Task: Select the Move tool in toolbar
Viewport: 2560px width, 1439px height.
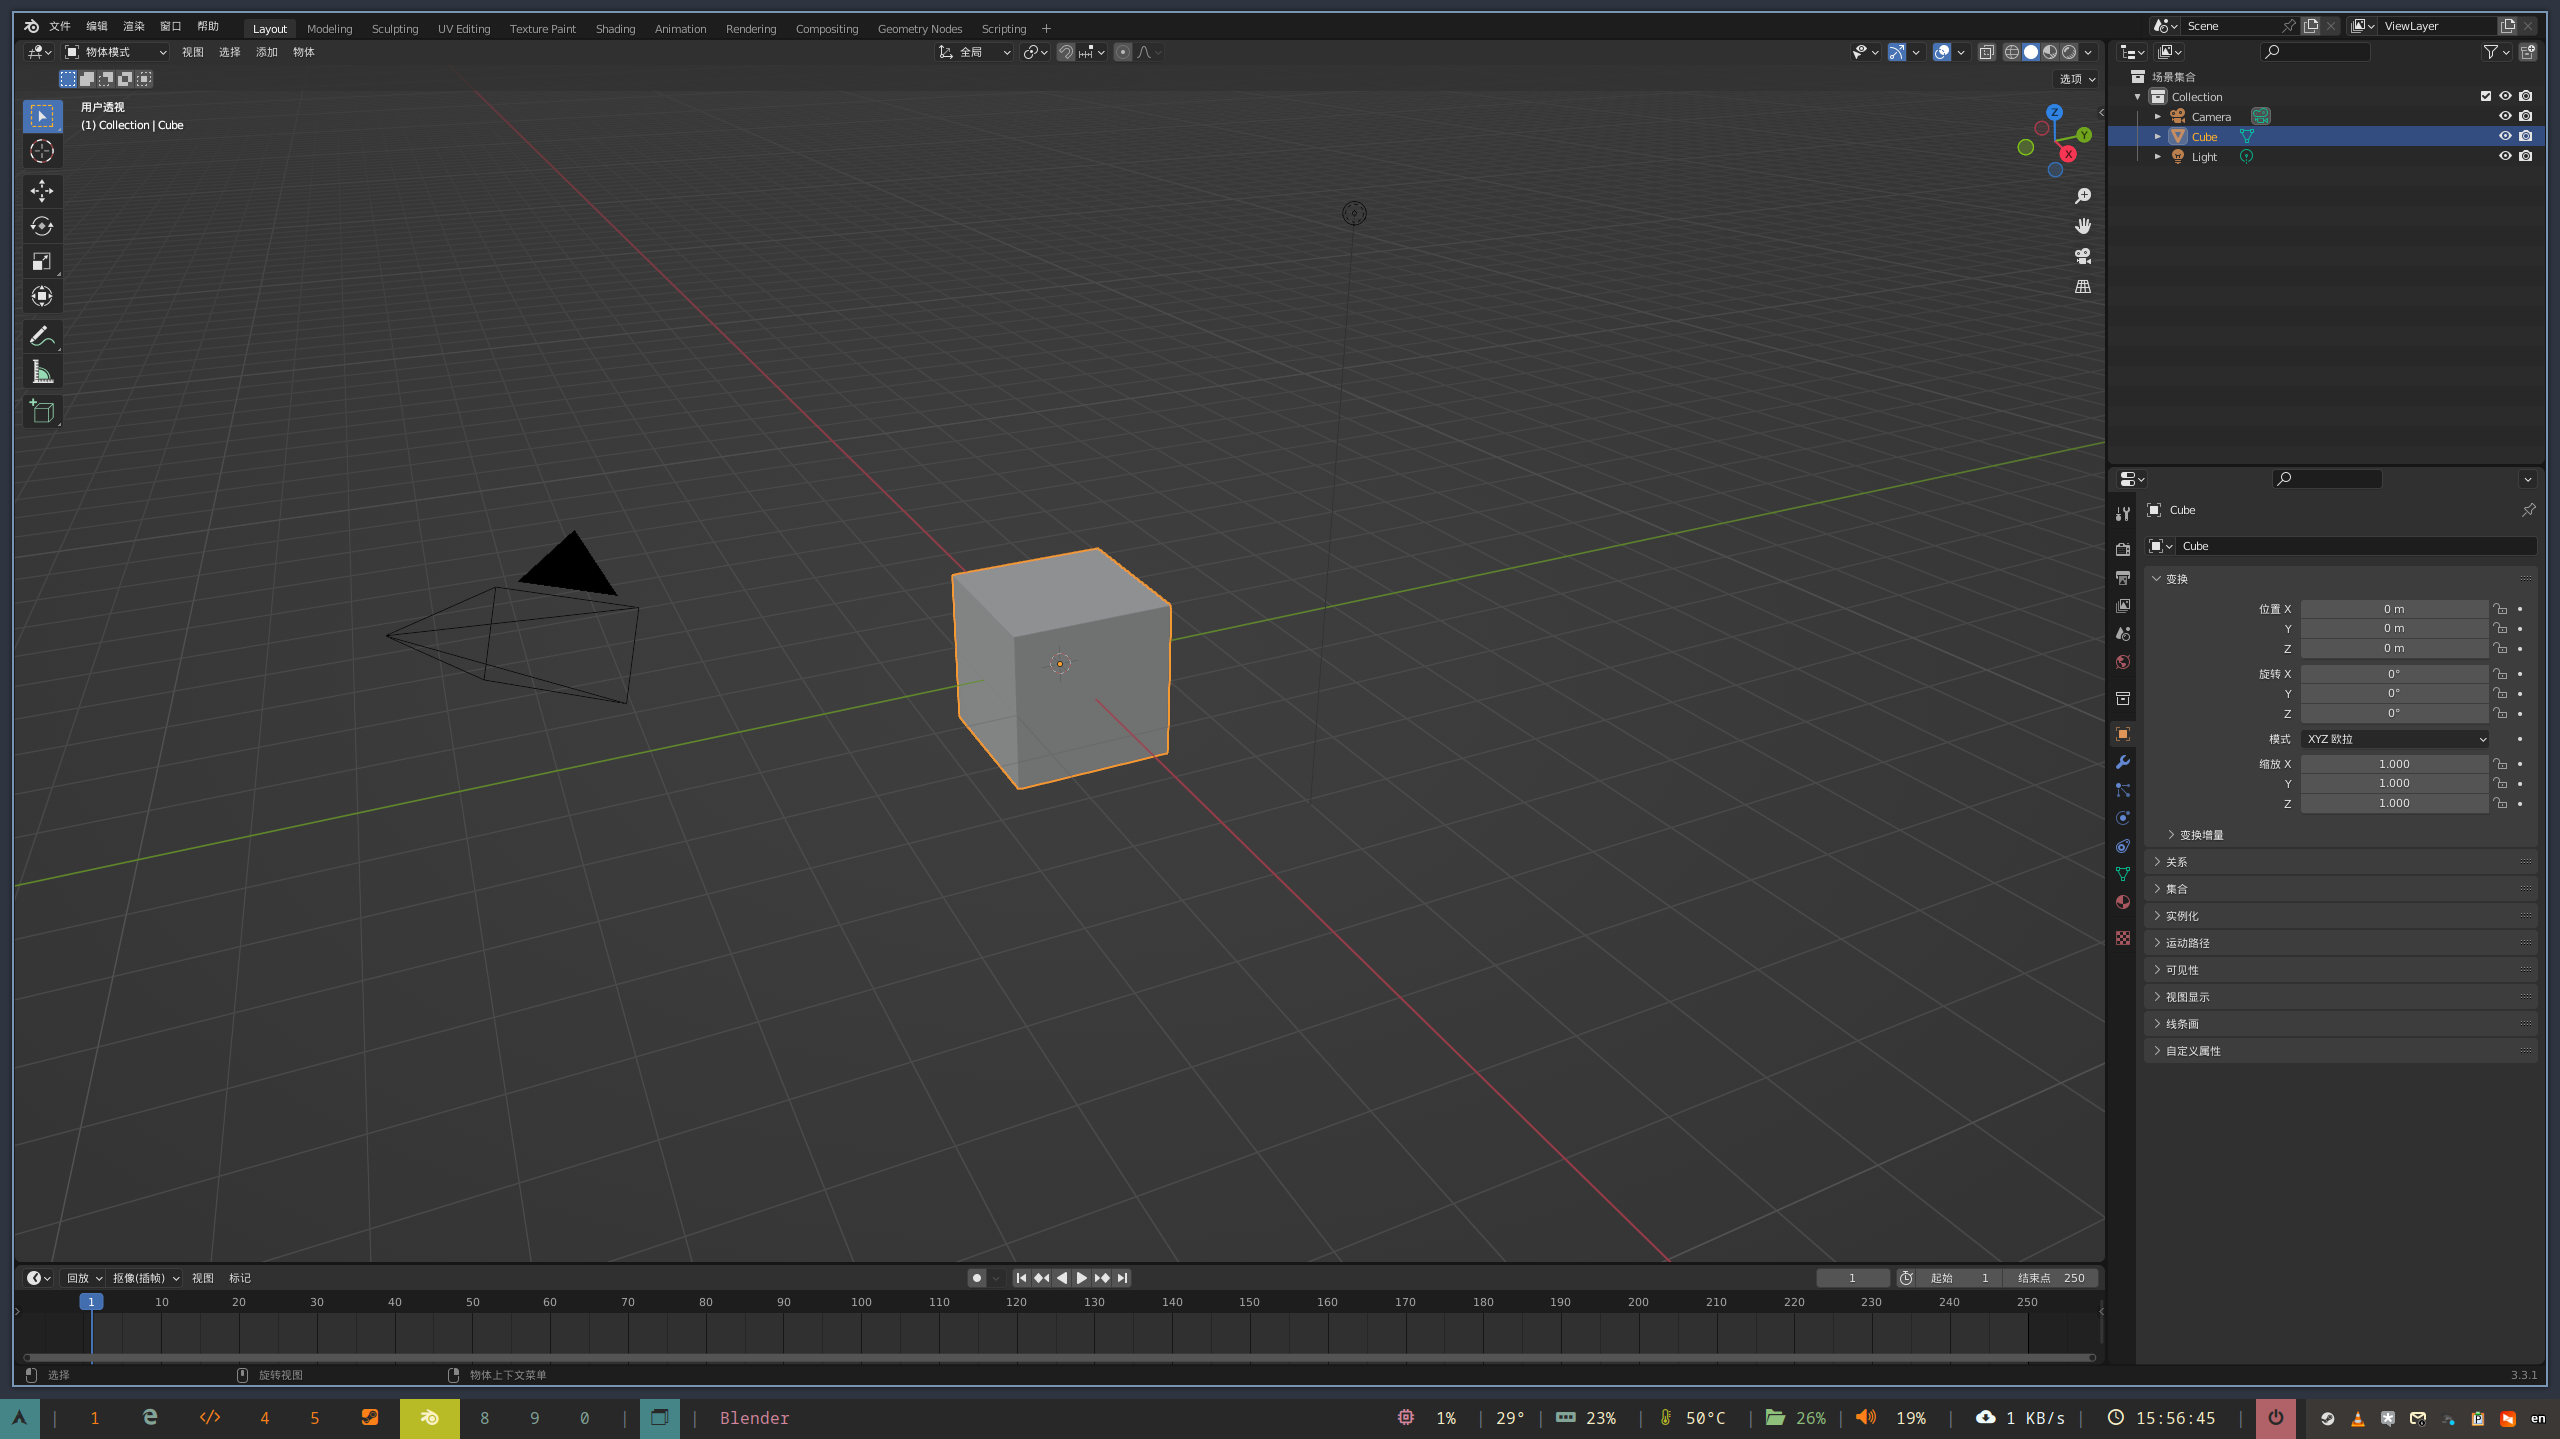Action: click(42, 190)
